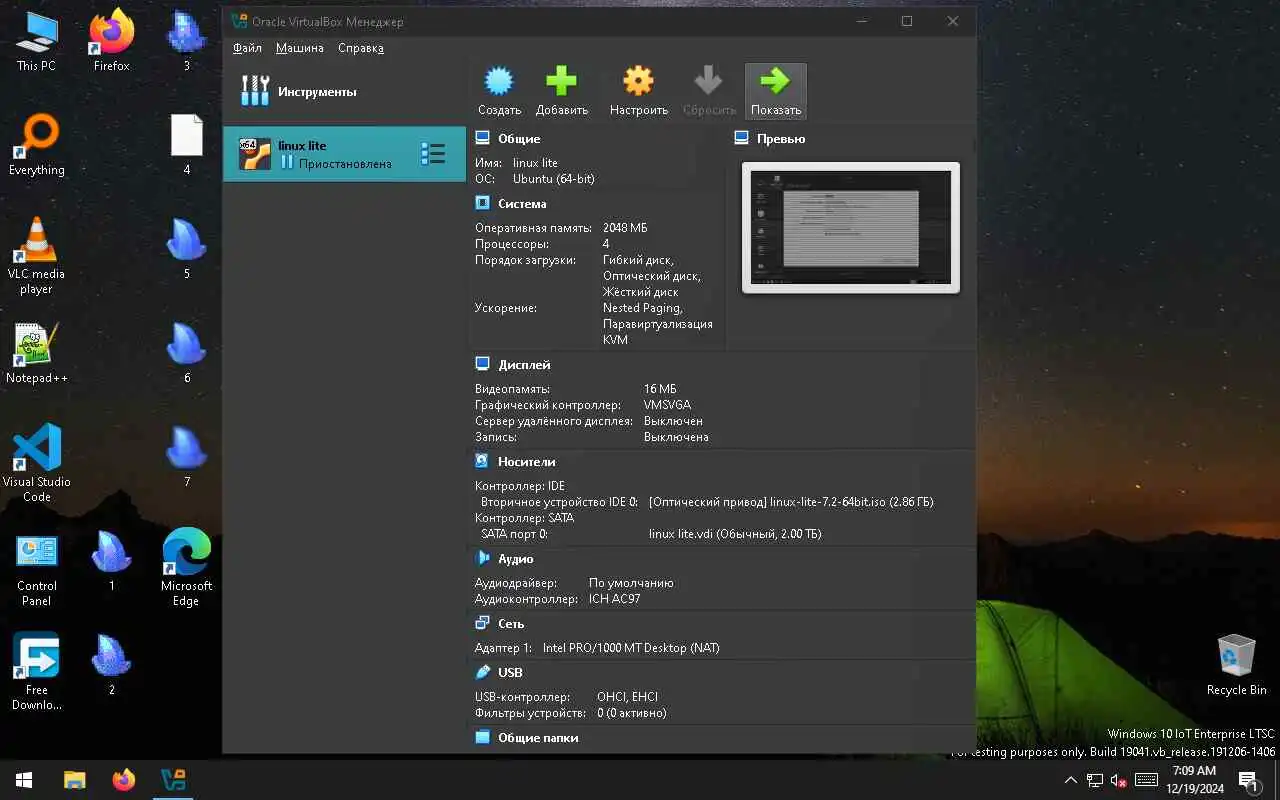
Task: Open the Носители section heading link
Action: [527, 462]
